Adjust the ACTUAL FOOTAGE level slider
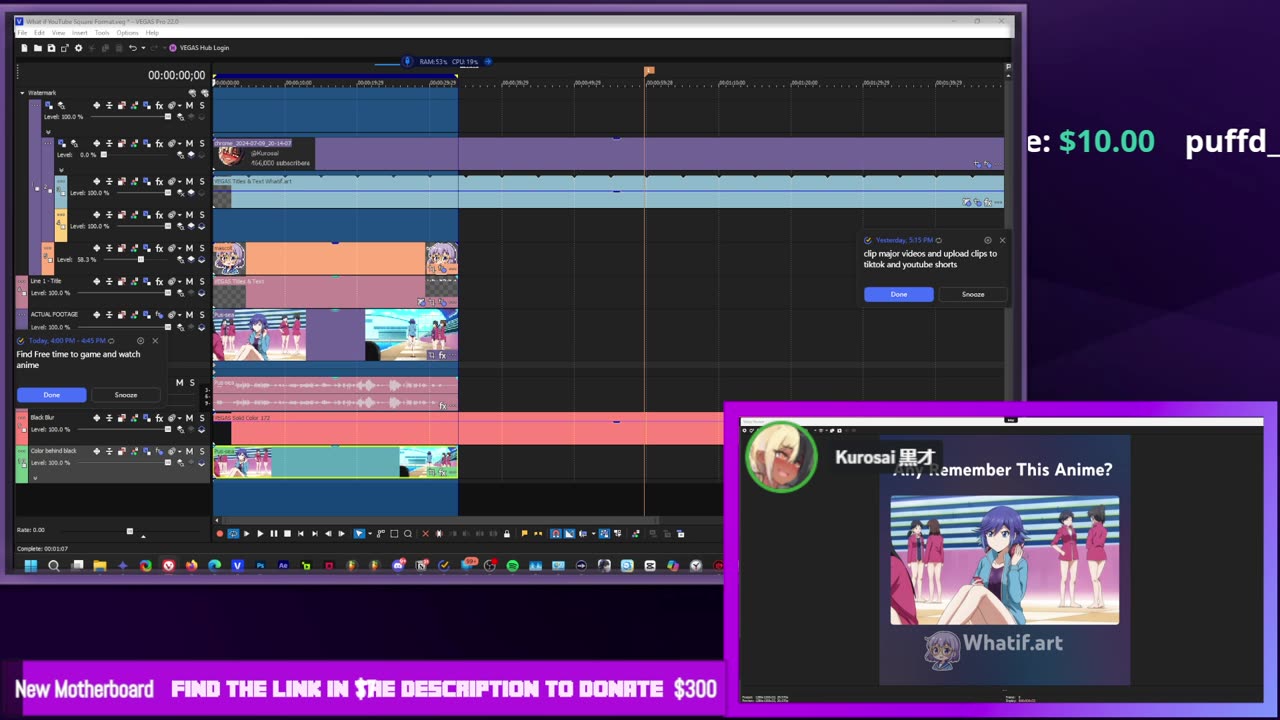1280x720 pixels. point(168,327)
